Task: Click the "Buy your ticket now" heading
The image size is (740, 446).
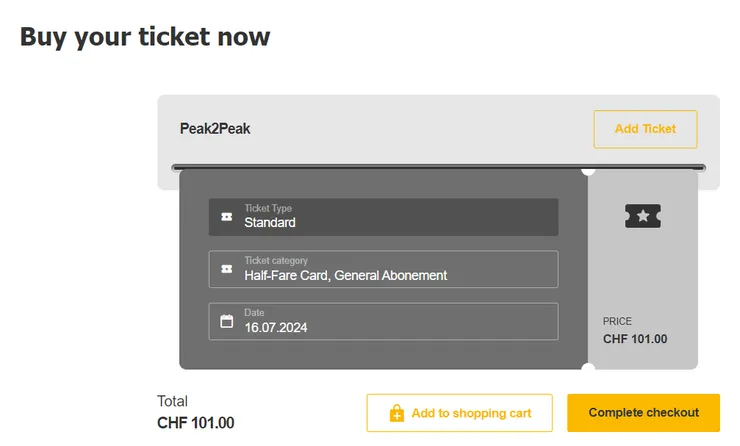Action: 145,37
